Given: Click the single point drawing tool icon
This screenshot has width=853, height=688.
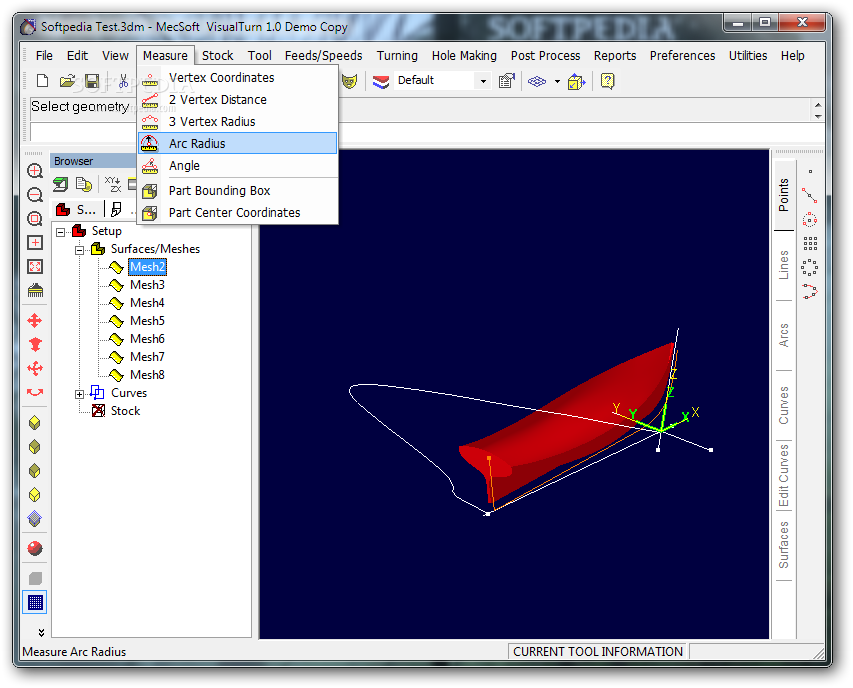Looking at the screenshot, I should (x=810, y=172).
